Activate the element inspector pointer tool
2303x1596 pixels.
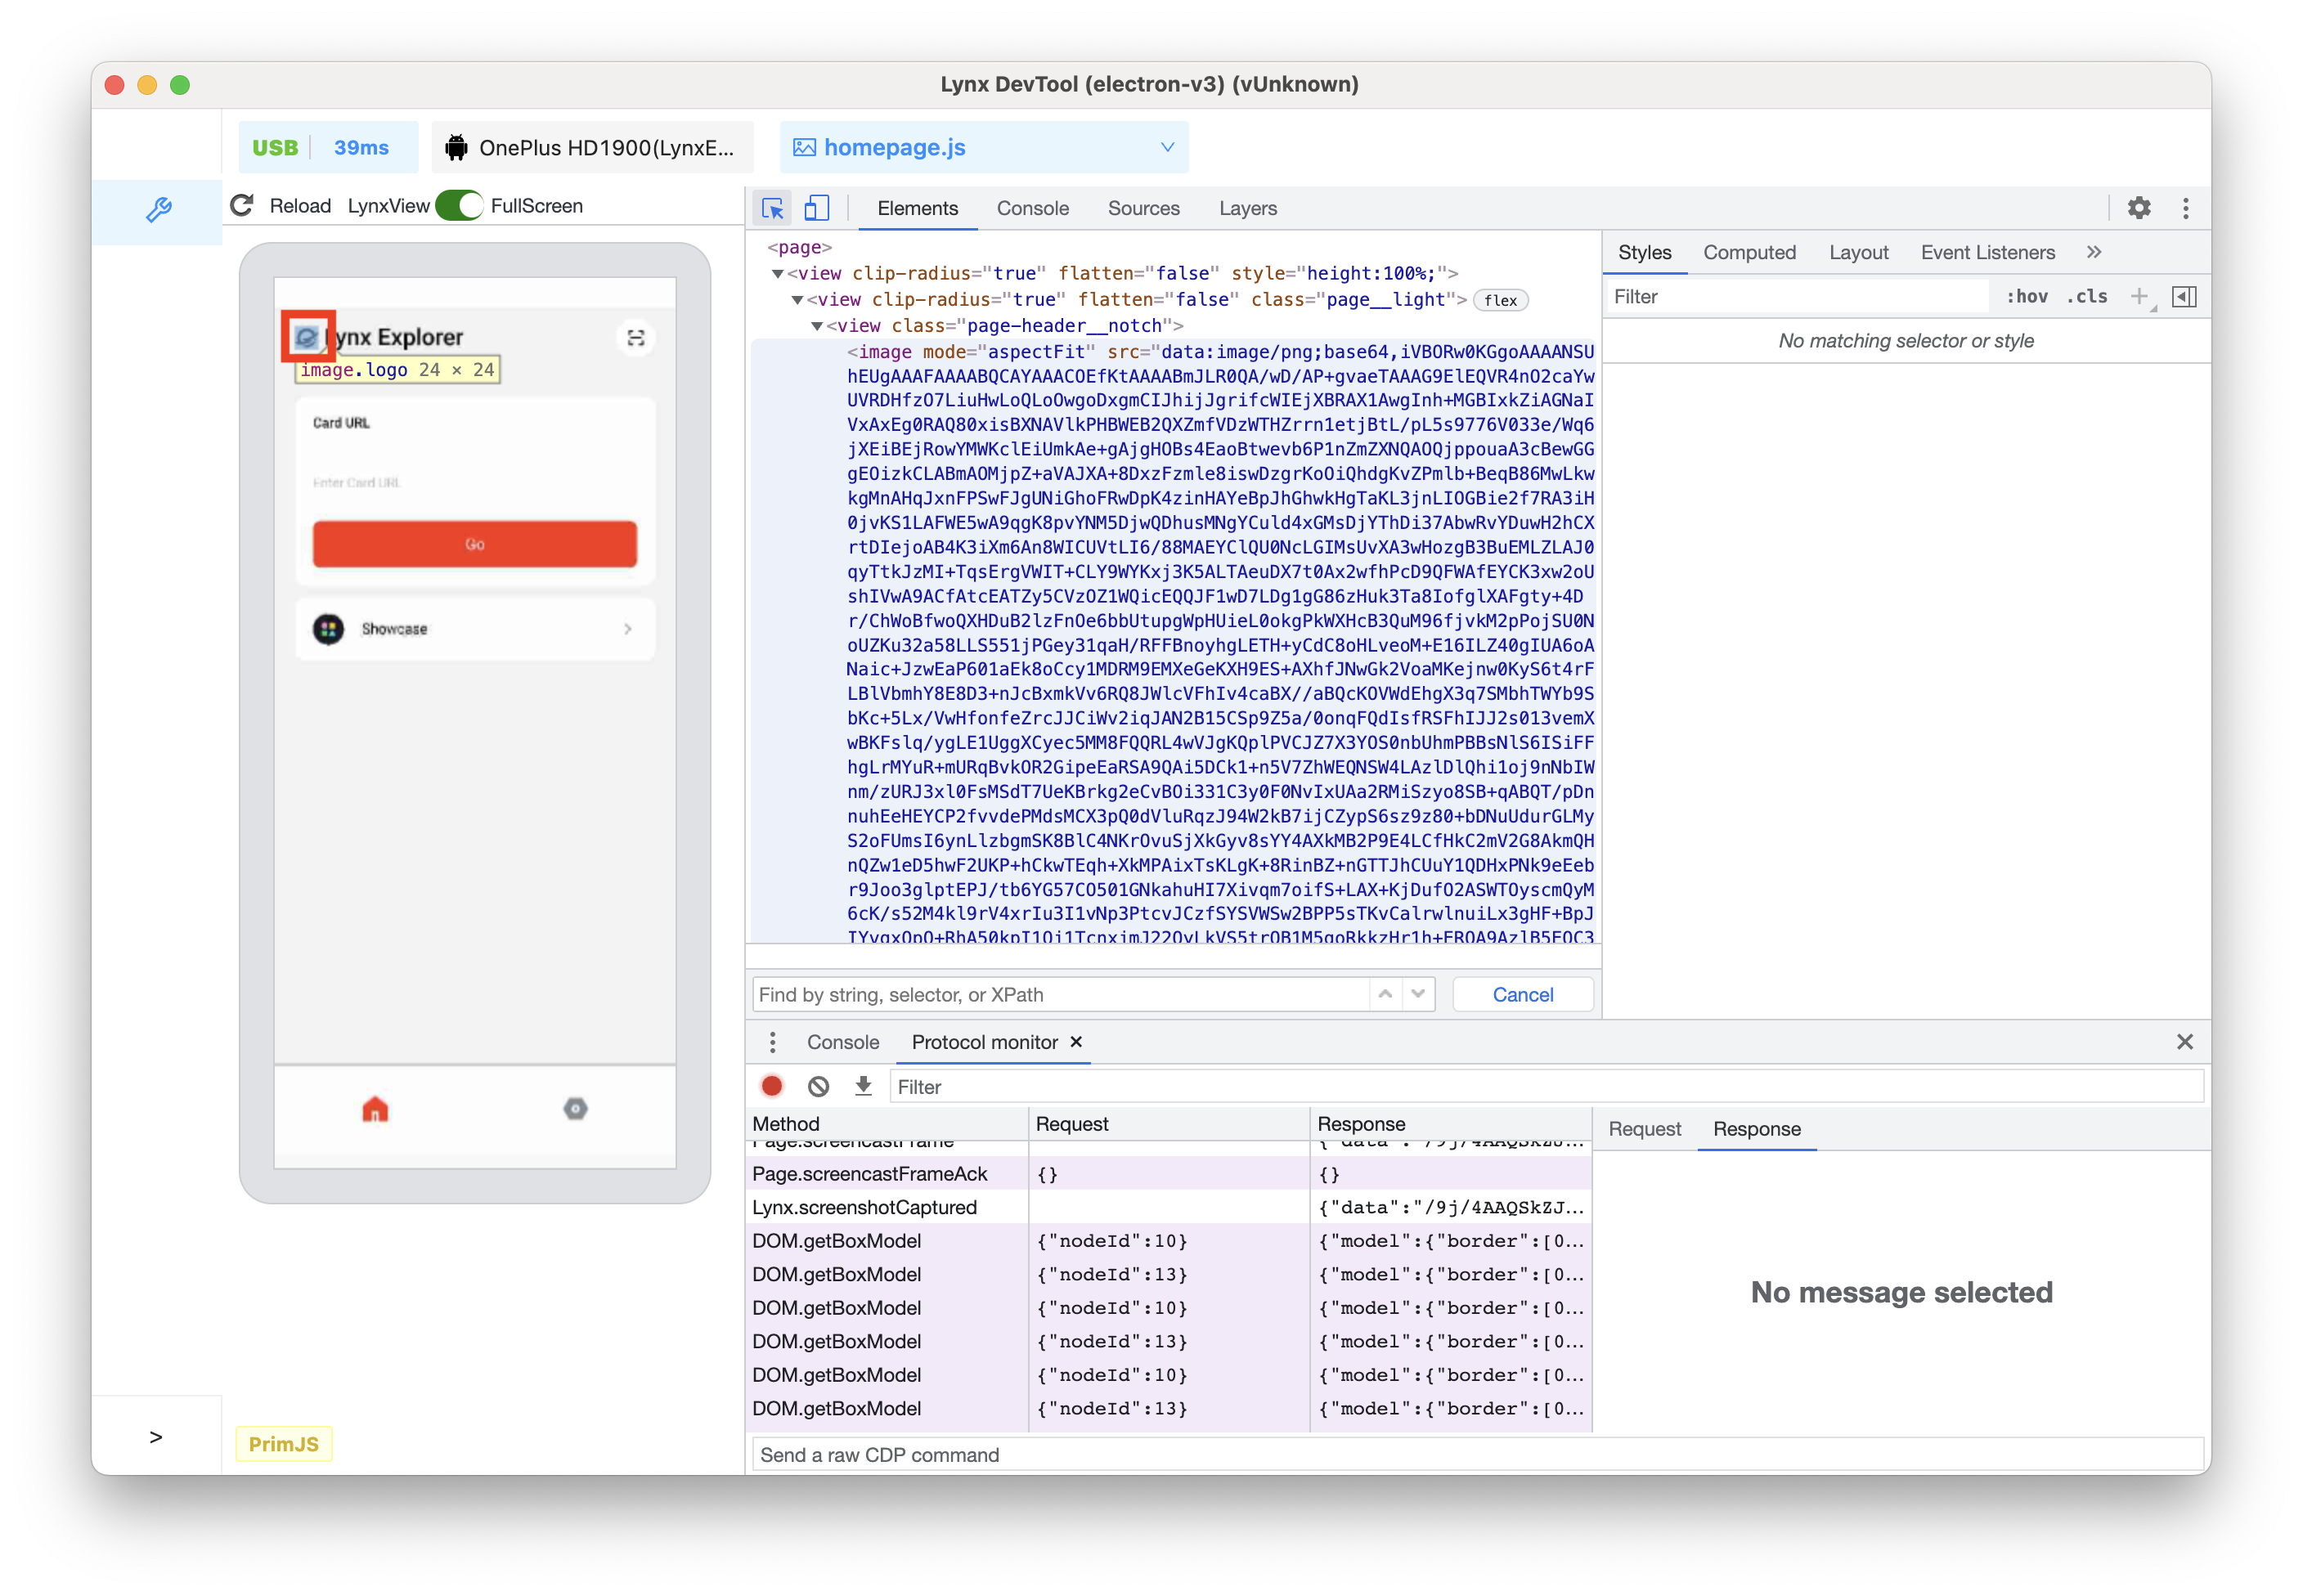(x=772, y=208)
